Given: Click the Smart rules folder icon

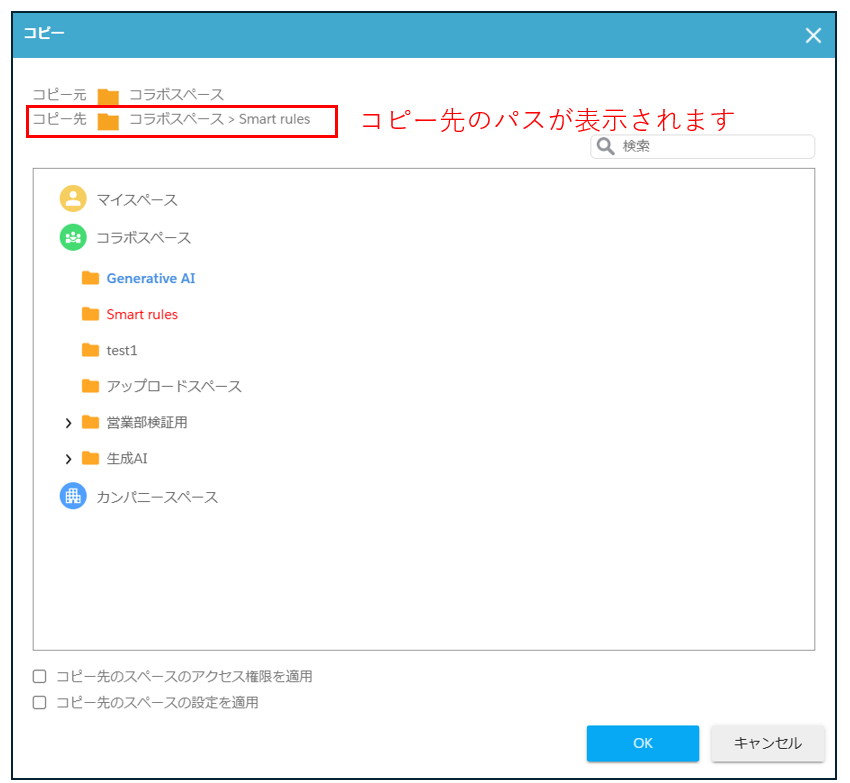Looking at the screenshot, I should pyautogui.click(x=90, y=314).
